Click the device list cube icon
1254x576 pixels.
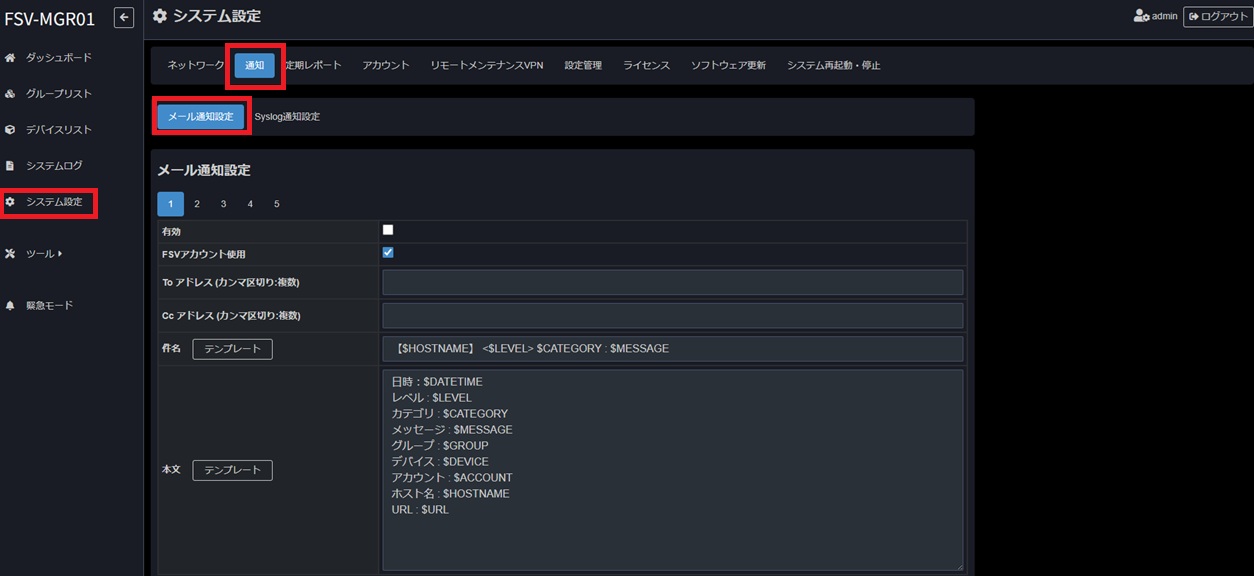[x=10, y=130]
